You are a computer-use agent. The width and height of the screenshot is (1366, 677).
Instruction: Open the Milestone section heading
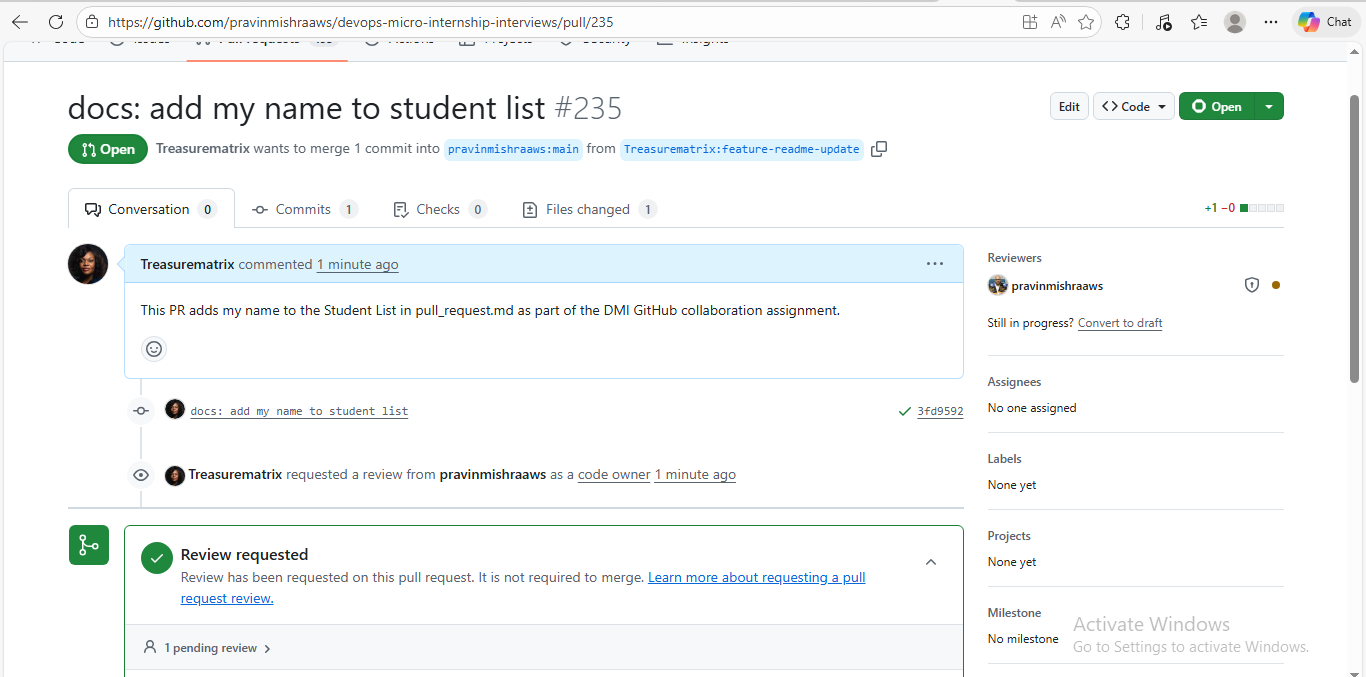click(x=1014, y=613)
